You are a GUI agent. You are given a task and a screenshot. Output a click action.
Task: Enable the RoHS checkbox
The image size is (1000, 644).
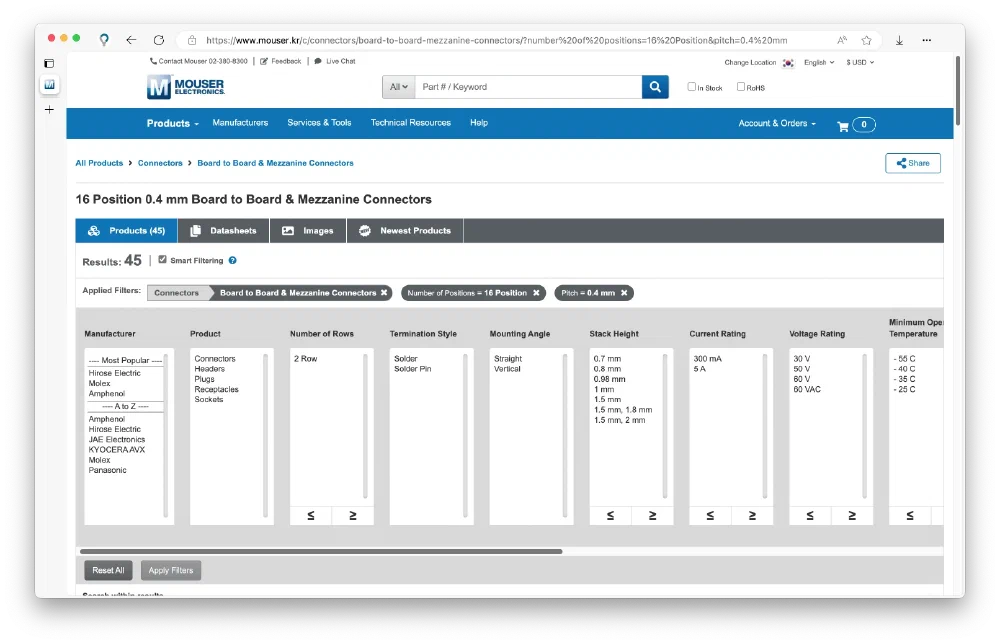tap(741, 87)
